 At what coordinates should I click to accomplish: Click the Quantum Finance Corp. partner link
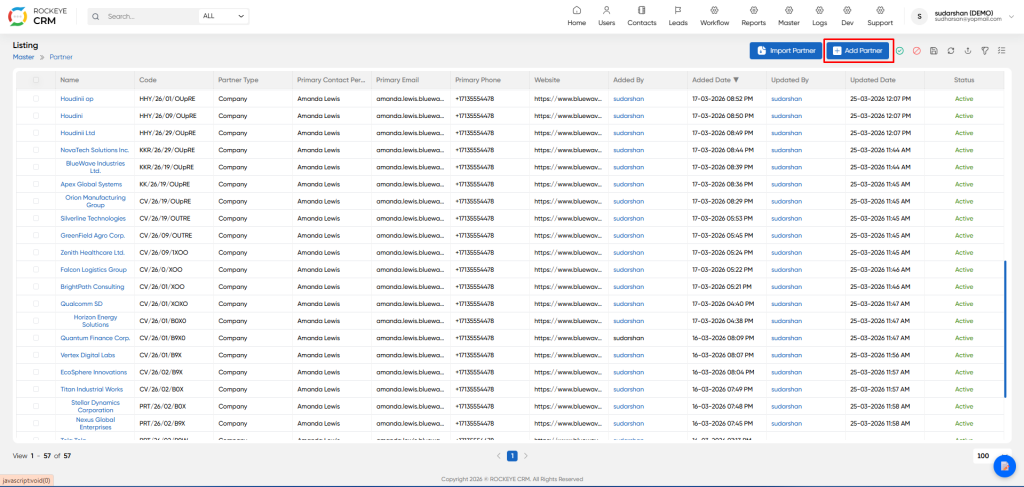95,338
